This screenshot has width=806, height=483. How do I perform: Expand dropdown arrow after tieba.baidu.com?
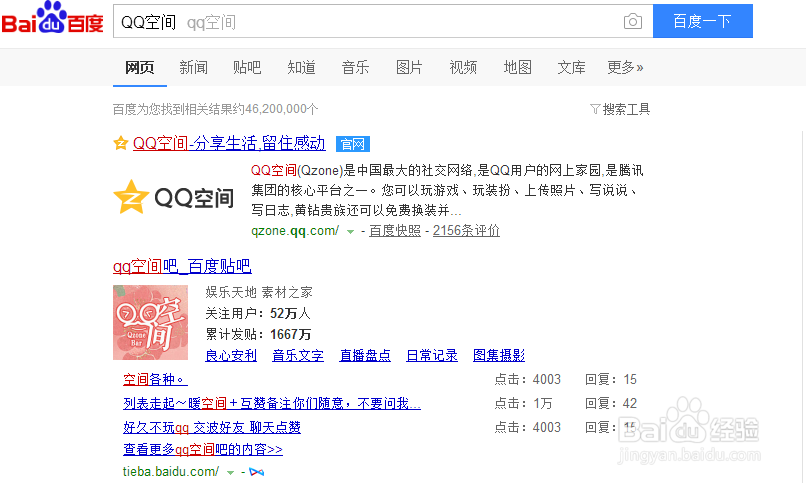tap(230, 472)
